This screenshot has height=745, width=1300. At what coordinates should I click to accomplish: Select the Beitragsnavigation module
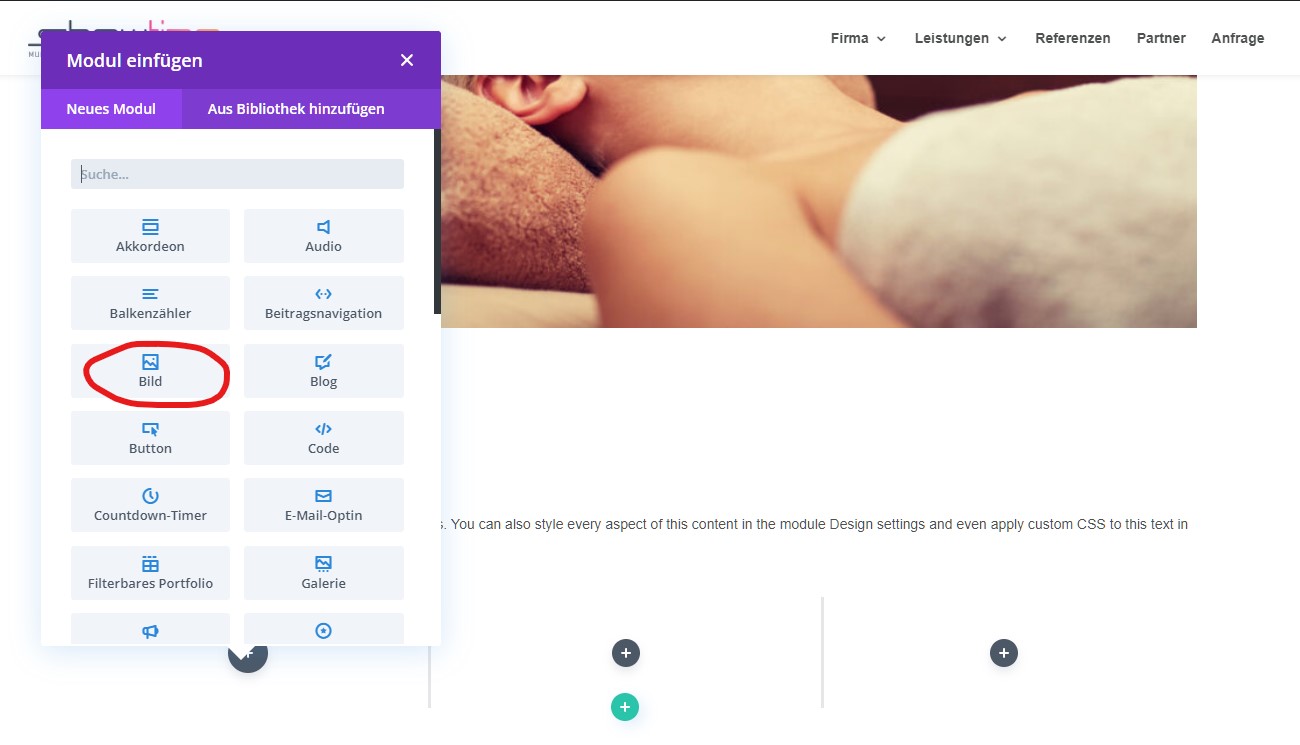click(323, 303)
